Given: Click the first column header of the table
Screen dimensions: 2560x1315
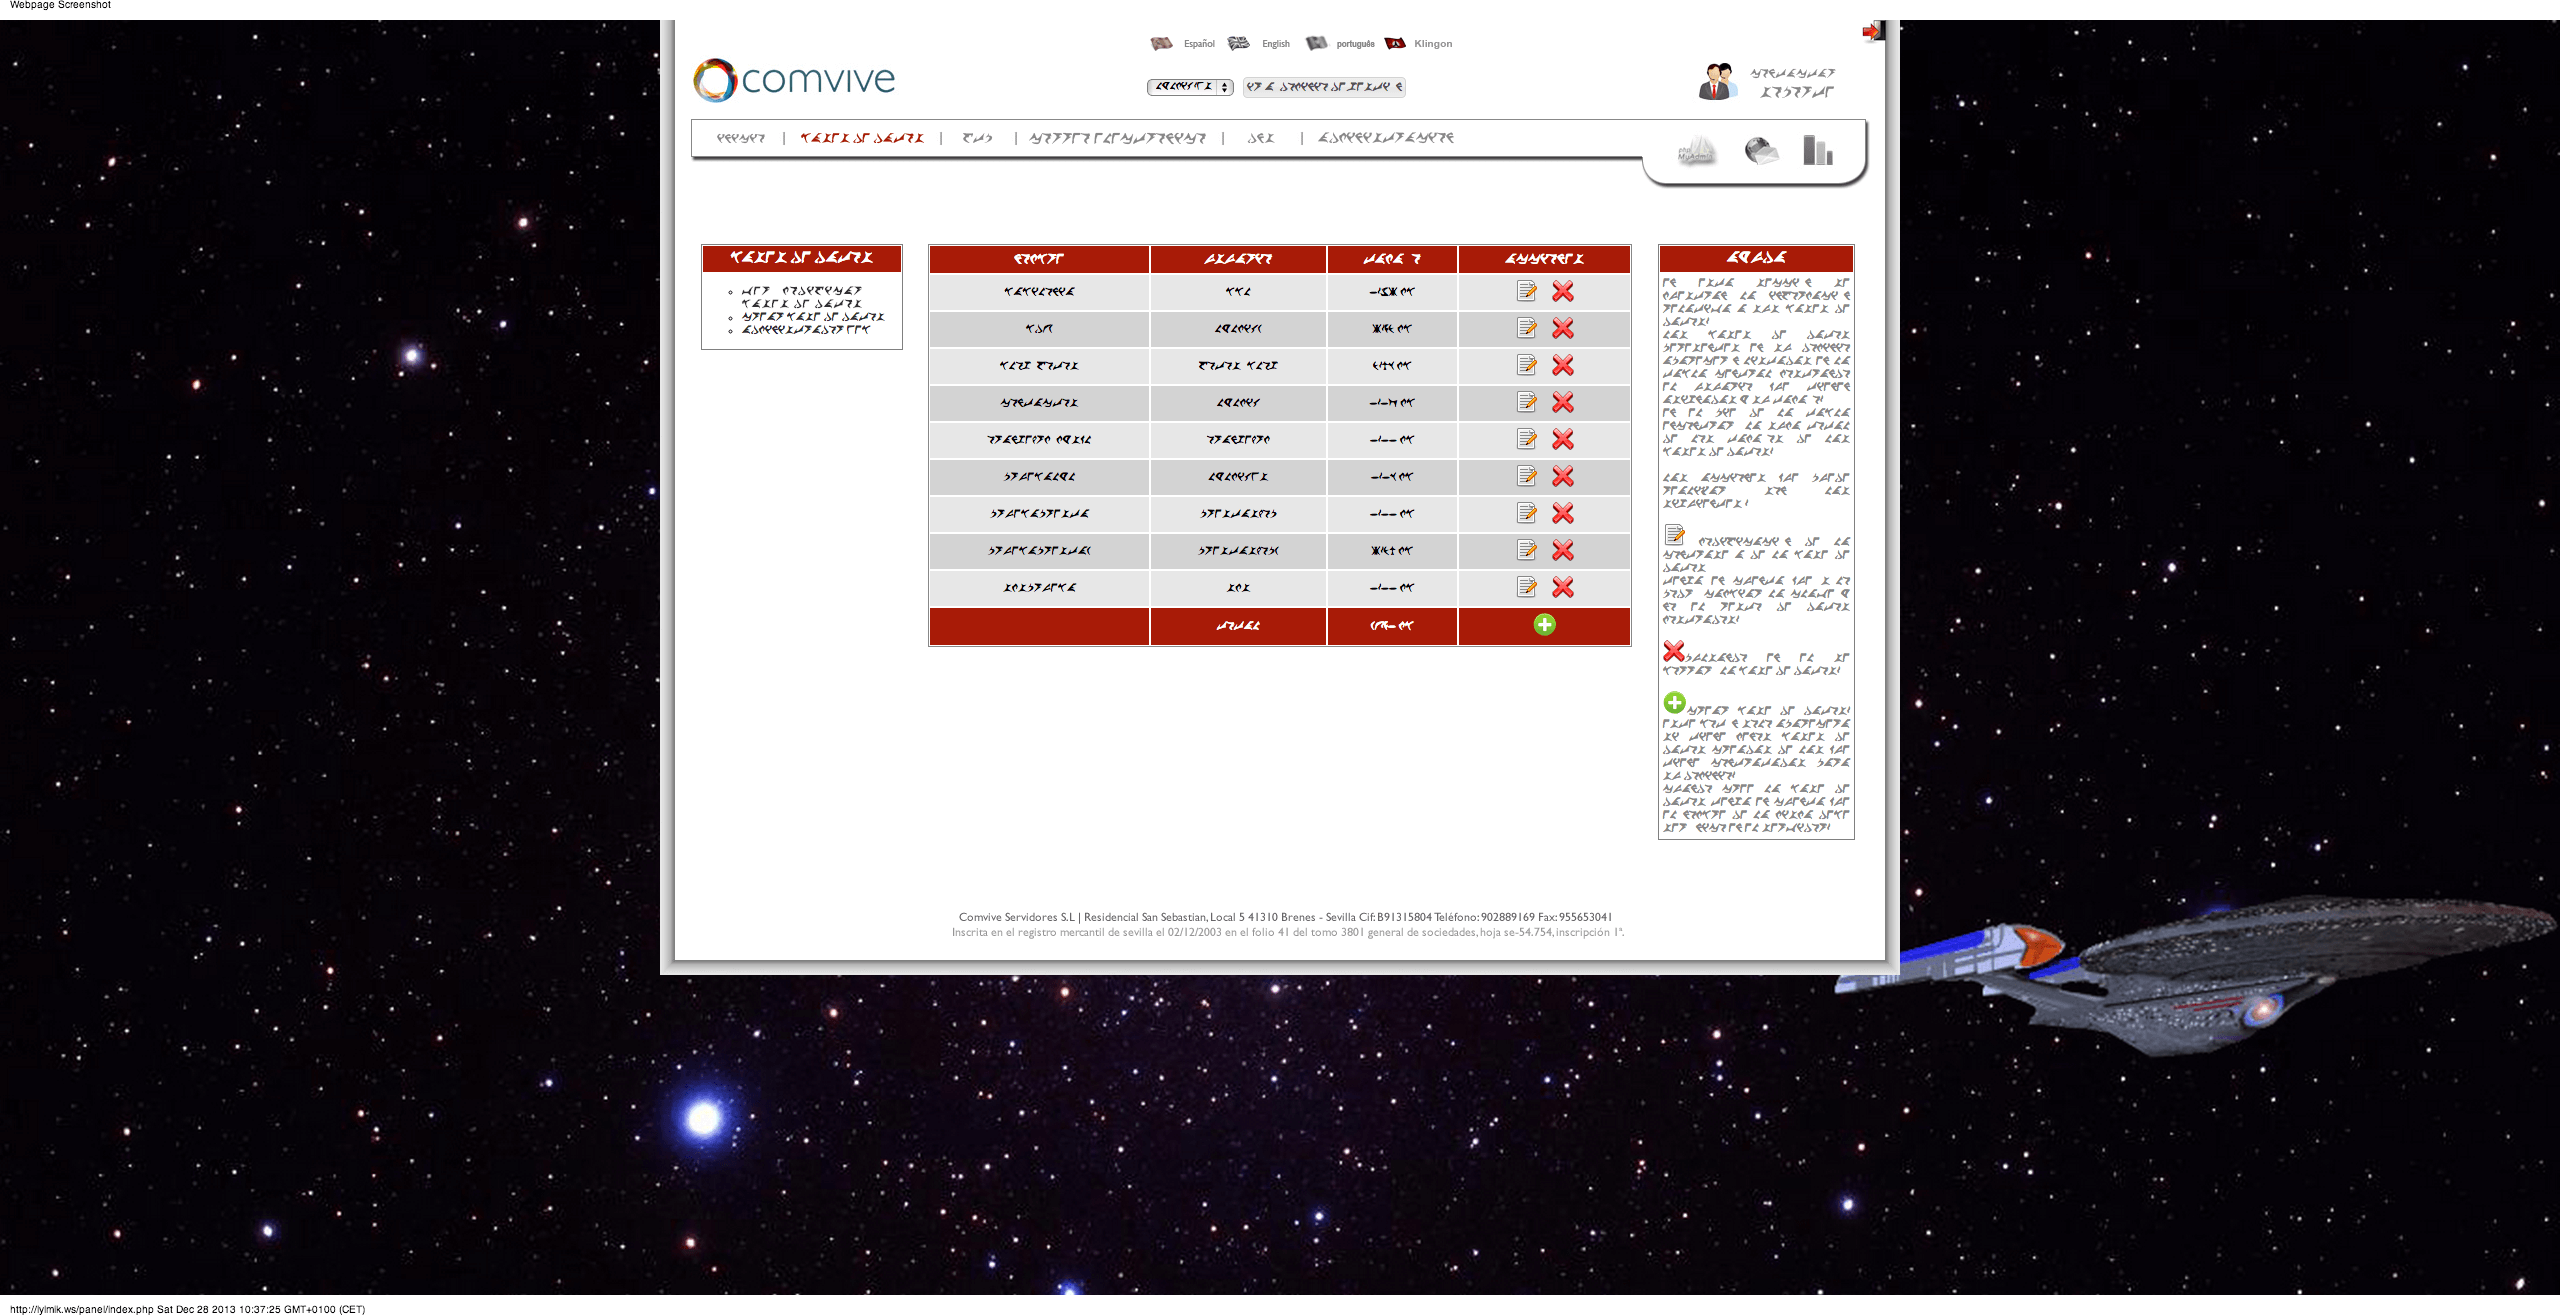Looking at the screenshot, I should [x=1039, y=259].
